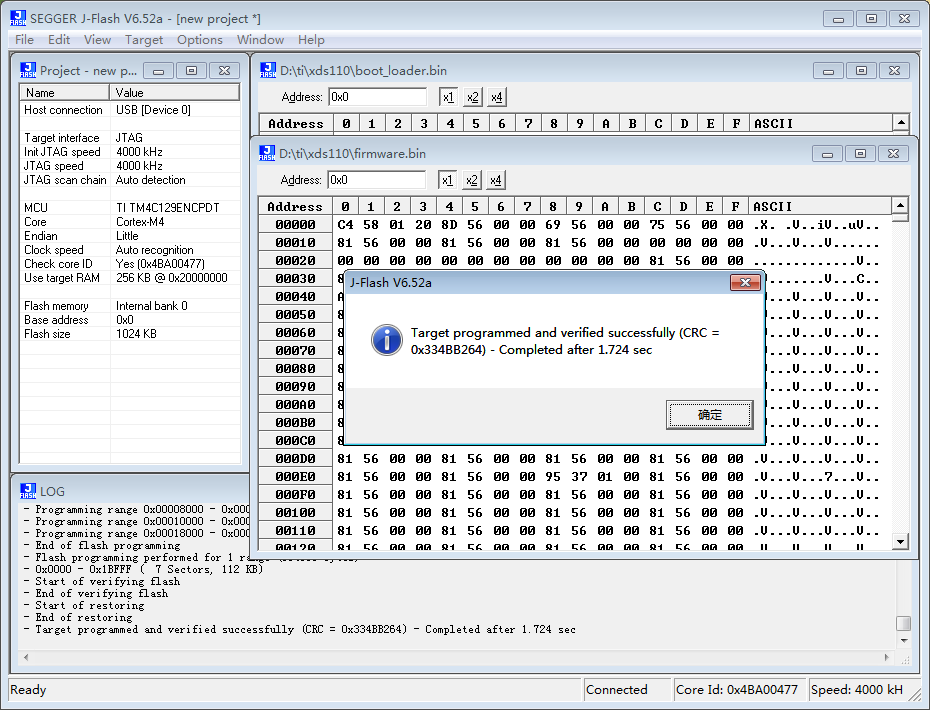Image resolution: width=930 pixels, height=710 pixels.
Task: Click Core Id status bar entry
Action: tap(740, 690)
